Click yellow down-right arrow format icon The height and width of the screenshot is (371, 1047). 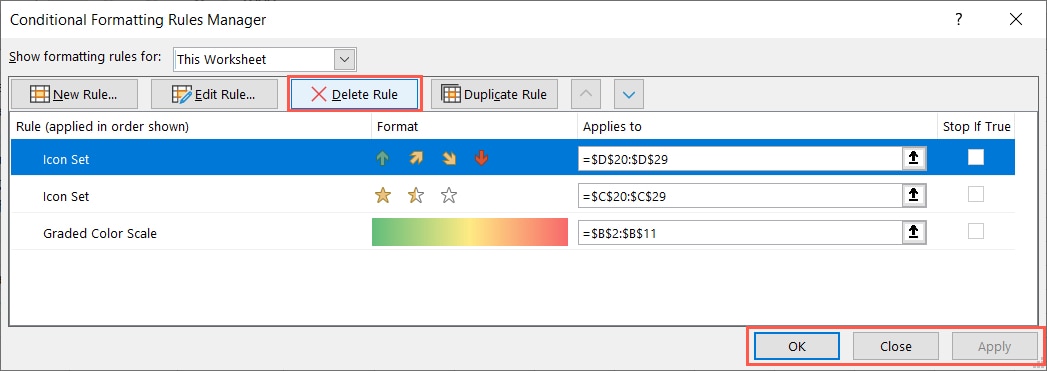pyautogui.click(x=449, y=159)
